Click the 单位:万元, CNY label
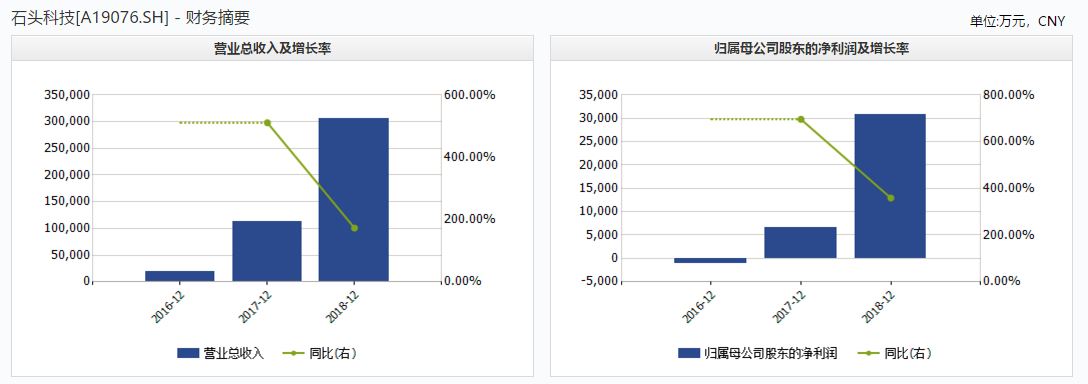The height and width of the screenshot is (384, 1088). (x=1017, y=22)
